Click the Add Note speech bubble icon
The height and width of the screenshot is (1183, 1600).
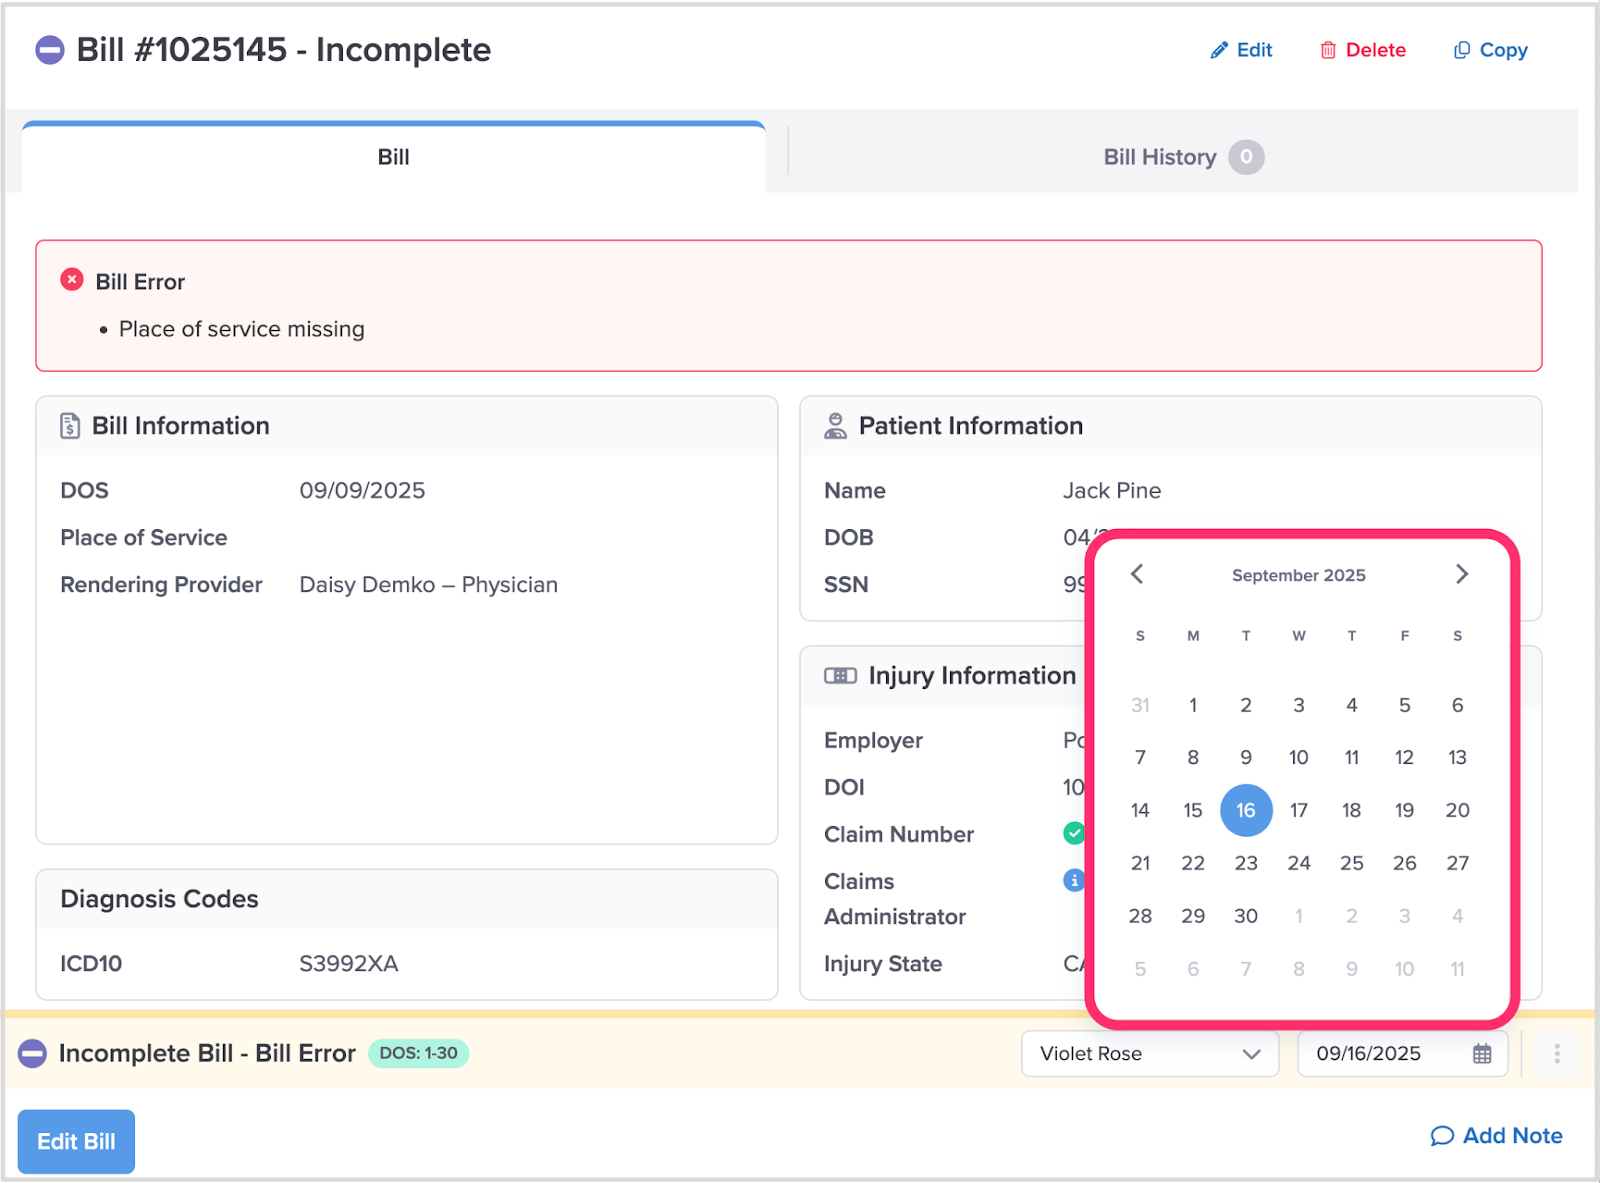tap(1441, 1136)
